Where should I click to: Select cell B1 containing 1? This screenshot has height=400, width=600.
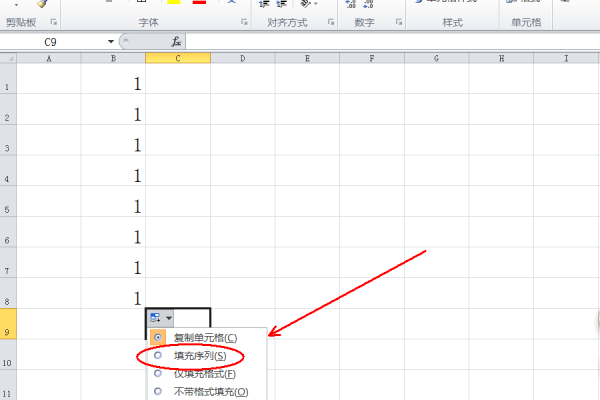[x=113, y=78]
